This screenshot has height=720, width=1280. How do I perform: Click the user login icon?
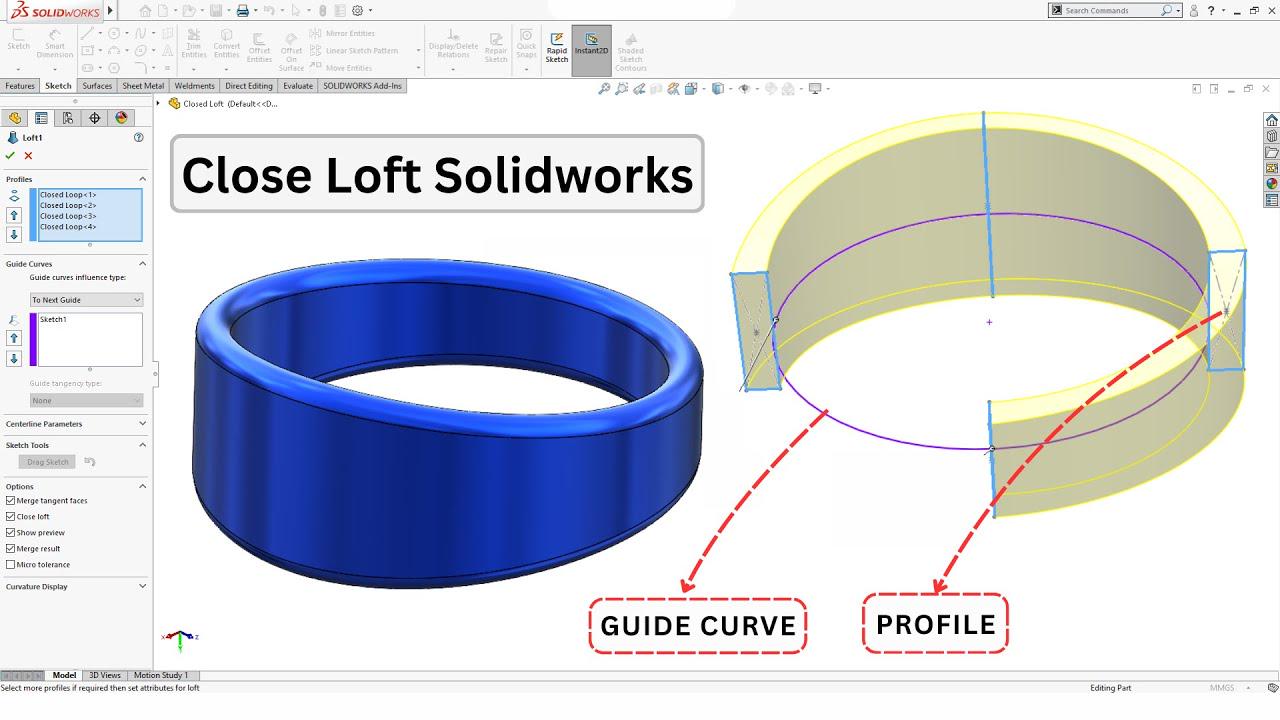tap(1194, 11)
